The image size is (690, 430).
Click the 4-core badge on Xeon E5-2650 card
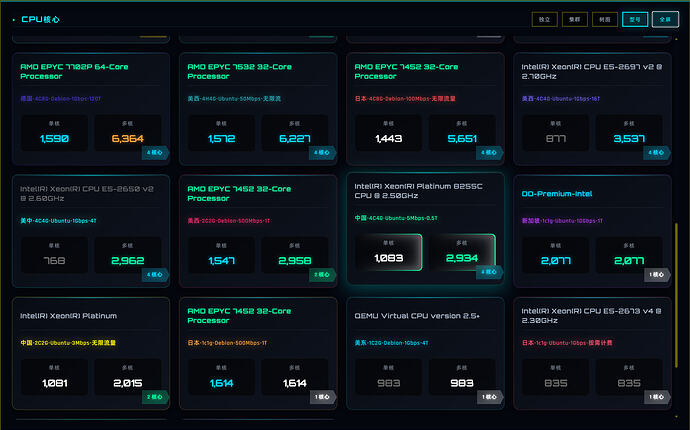point(155,274)
